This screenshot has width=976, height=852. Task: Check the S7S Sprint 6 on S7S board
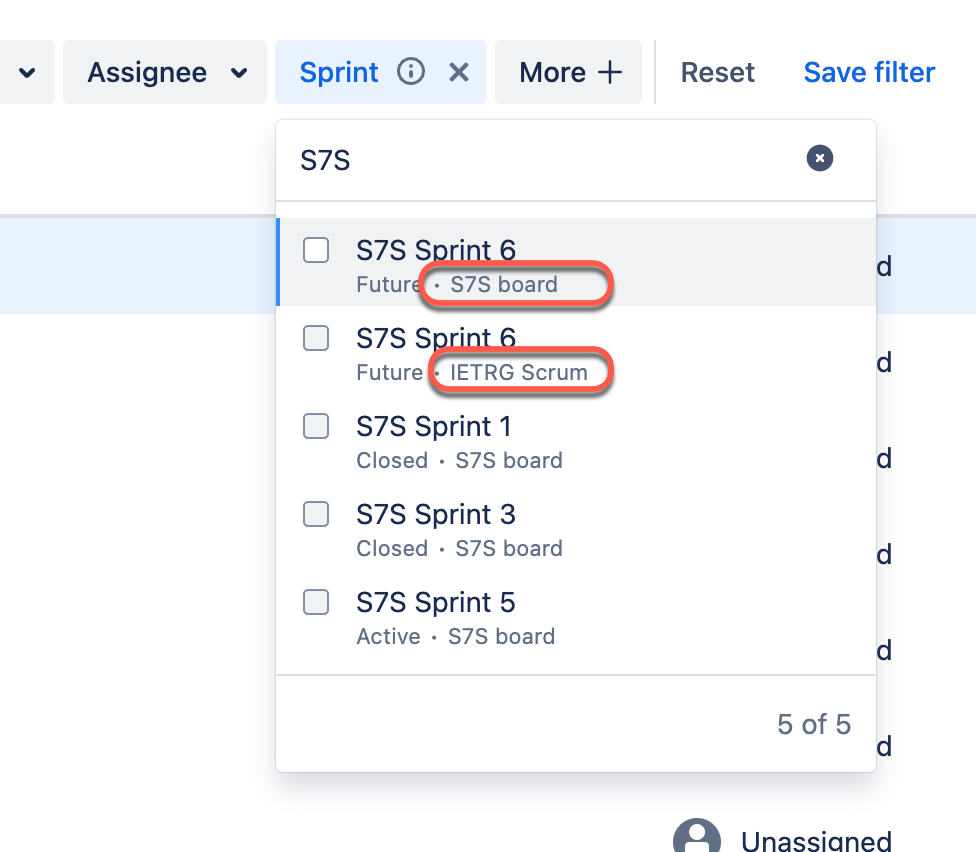pos(315,250)
